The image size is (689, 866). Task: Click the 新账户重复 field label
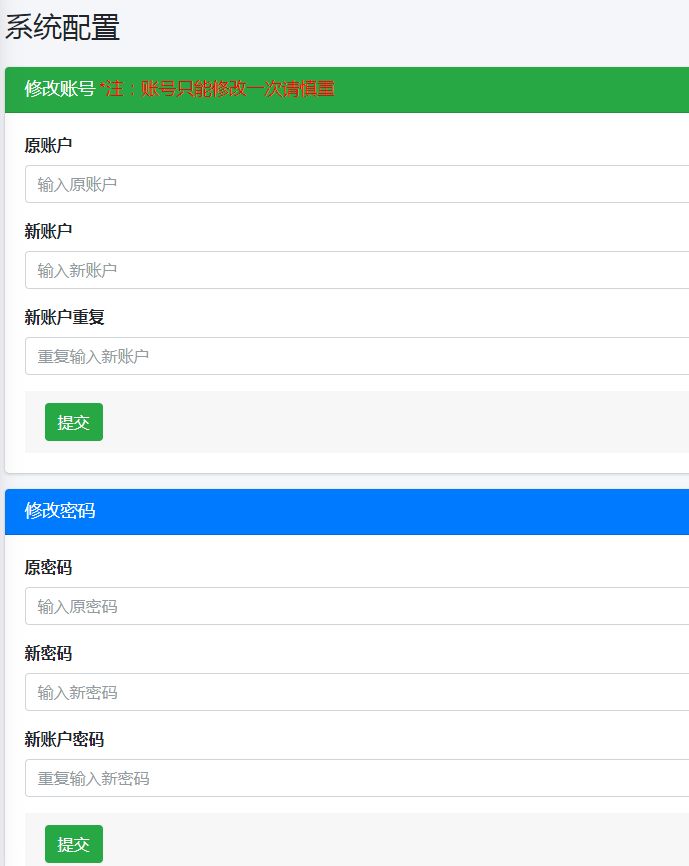pyautogui.click(x=64, y=317)
